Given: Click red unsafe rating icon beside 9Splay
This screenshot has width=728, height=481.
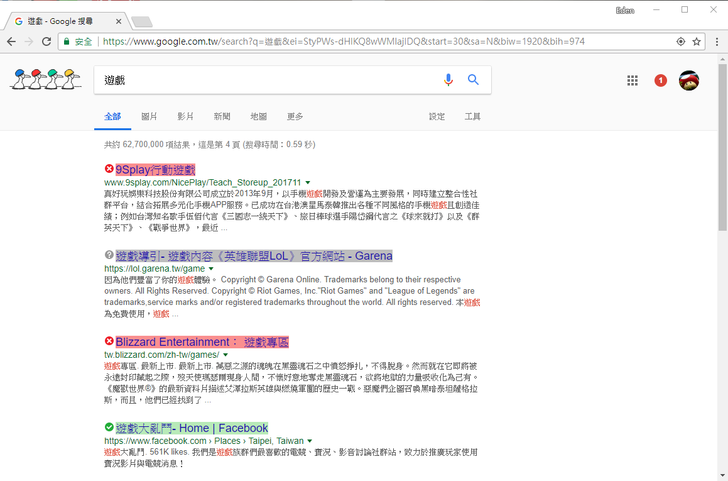Looking at the screenshot, I should coord(109,170).
